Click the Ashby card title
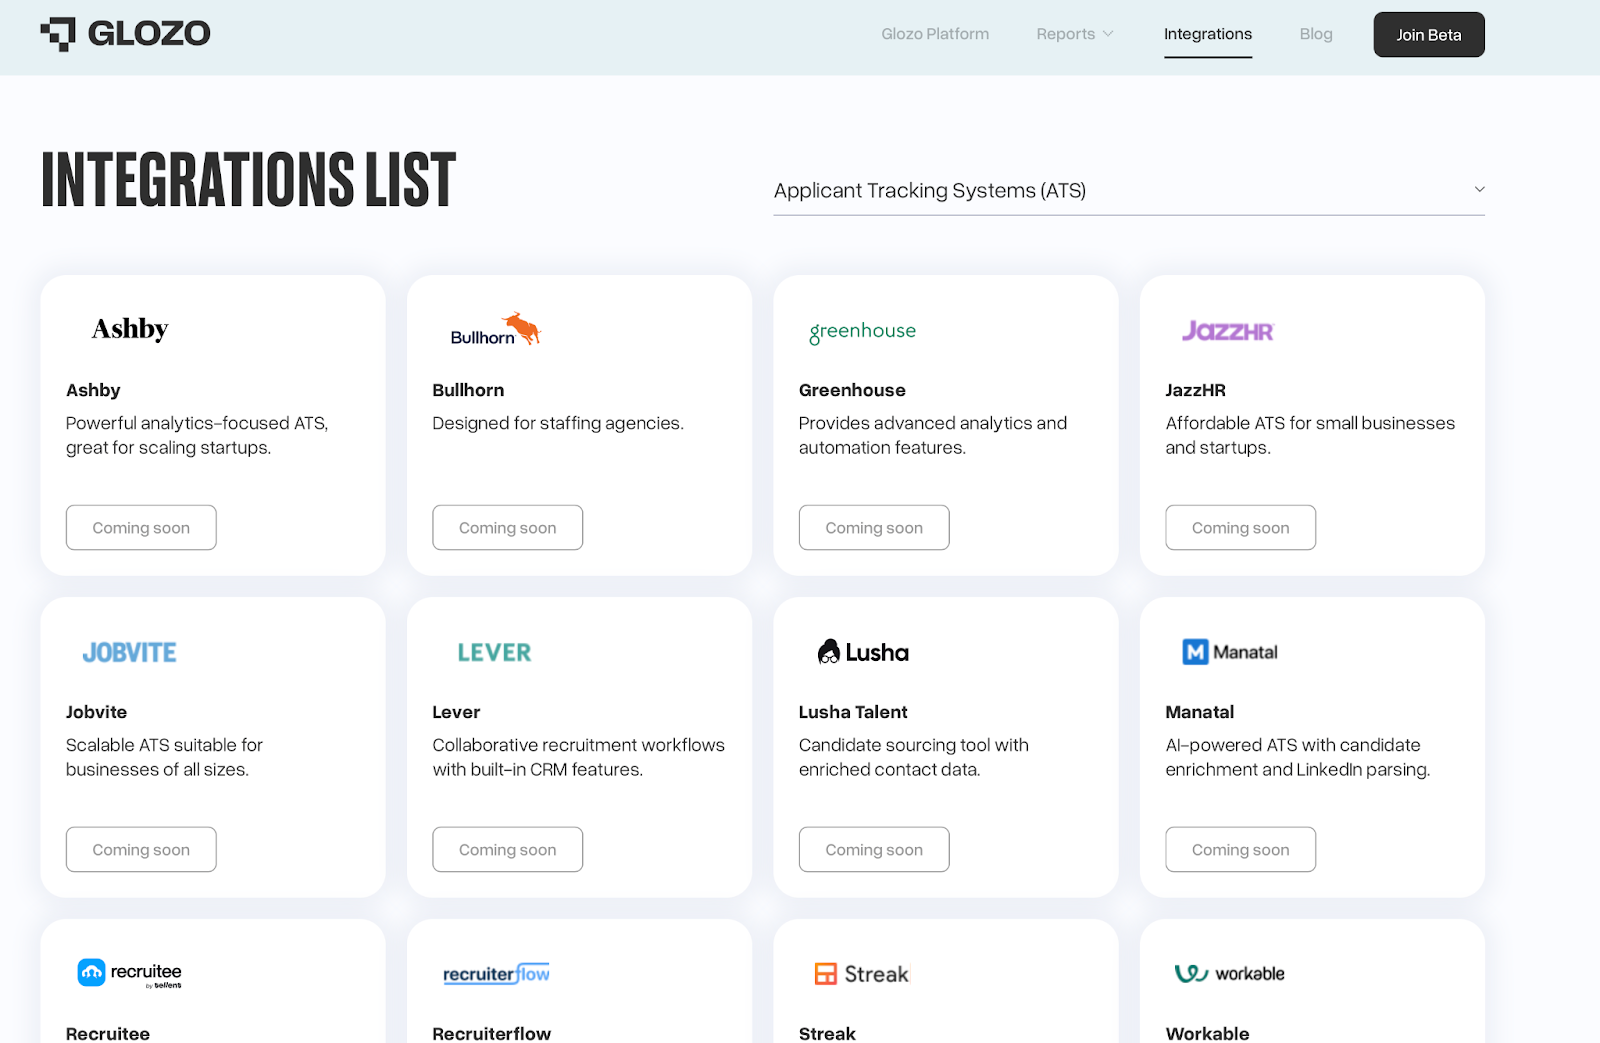This screenshot has width=1600, height=1043. tap(93, 390)
